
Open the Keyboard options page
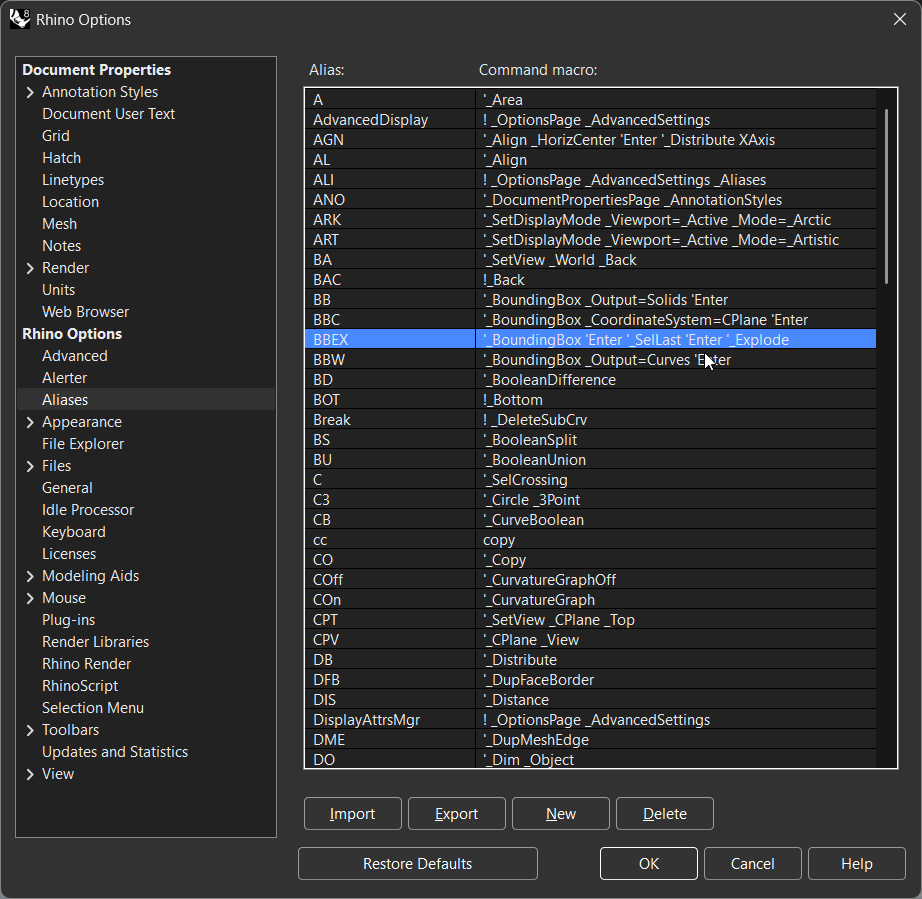tap(73, 532)
